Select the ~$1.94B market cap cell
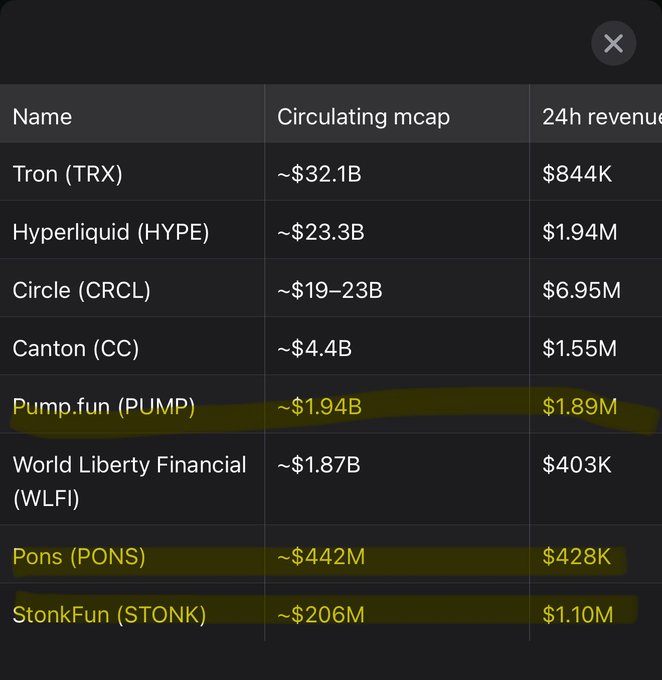662x680 pixels. 397,404
